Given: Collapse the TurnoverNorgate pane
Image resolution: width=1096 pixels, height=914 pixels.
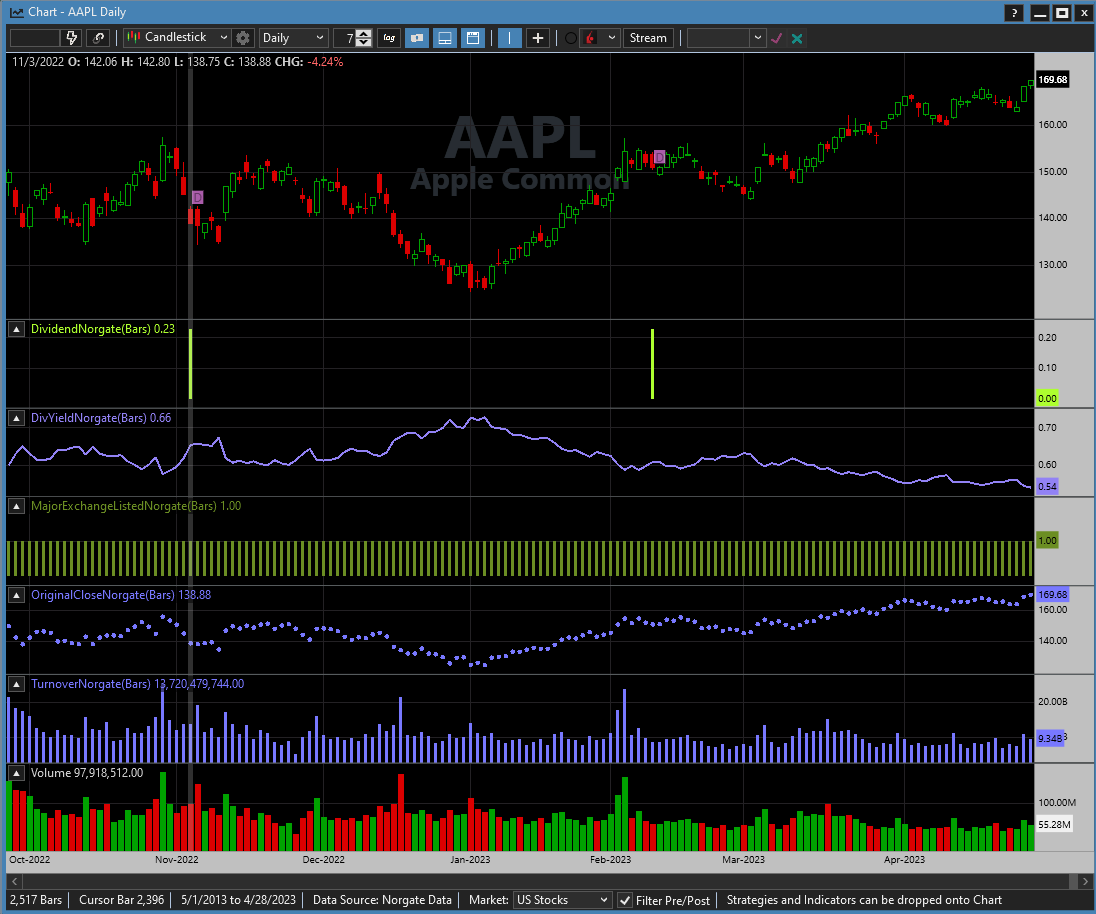Looking at the screenshot, I should click(16, 684).
